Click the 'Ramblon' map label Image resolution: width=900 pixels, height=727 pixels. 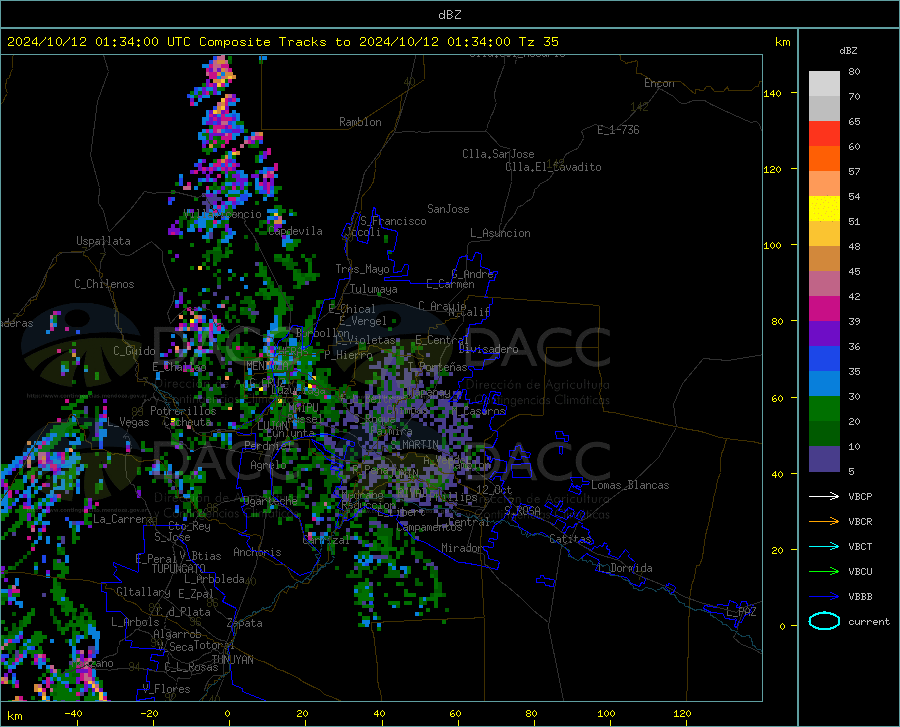pos(360,122)
